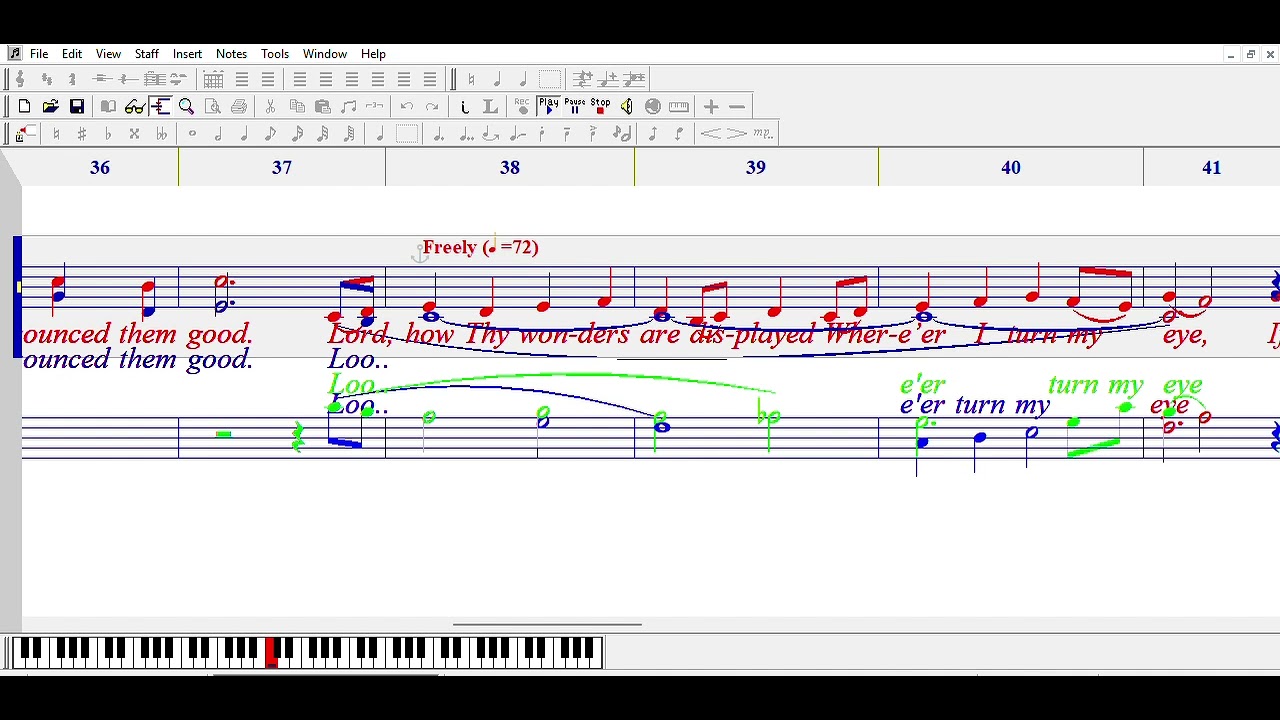Image resolution: width=1280 pixels, height=720 pixels.
Task: Select the eighth note duration
Action: pos(270,134)
